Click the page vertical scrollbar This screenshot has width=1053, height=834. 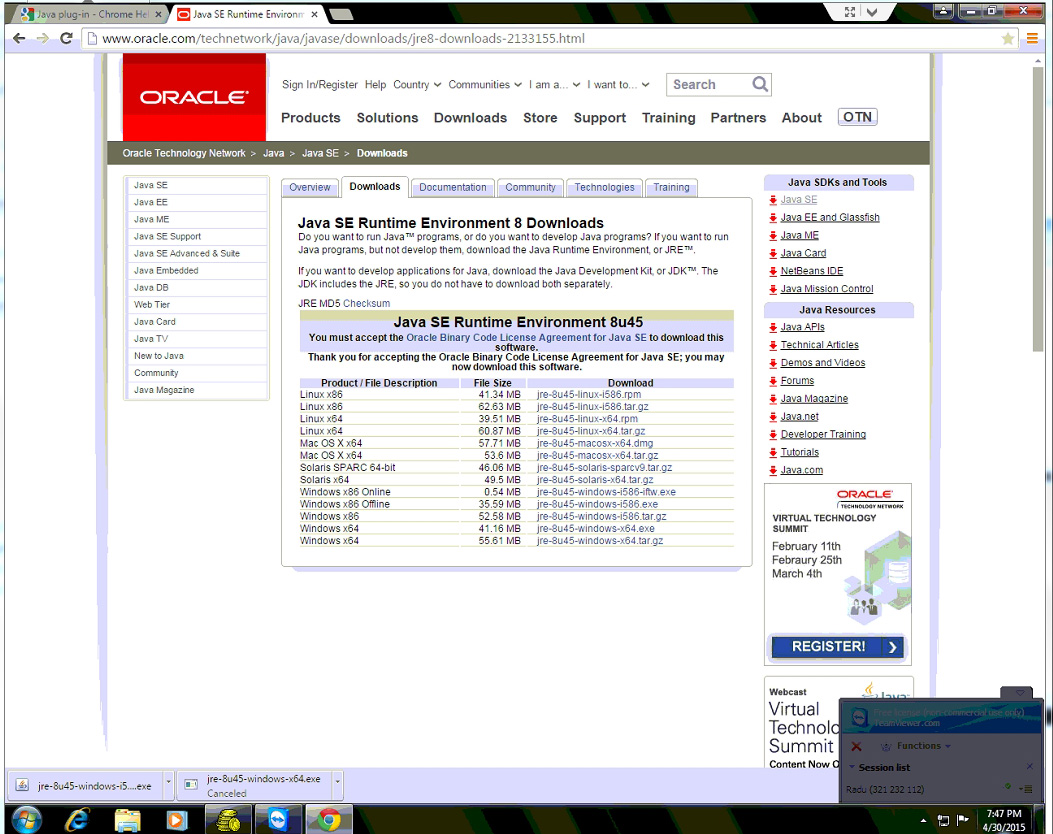point(1038,207)
